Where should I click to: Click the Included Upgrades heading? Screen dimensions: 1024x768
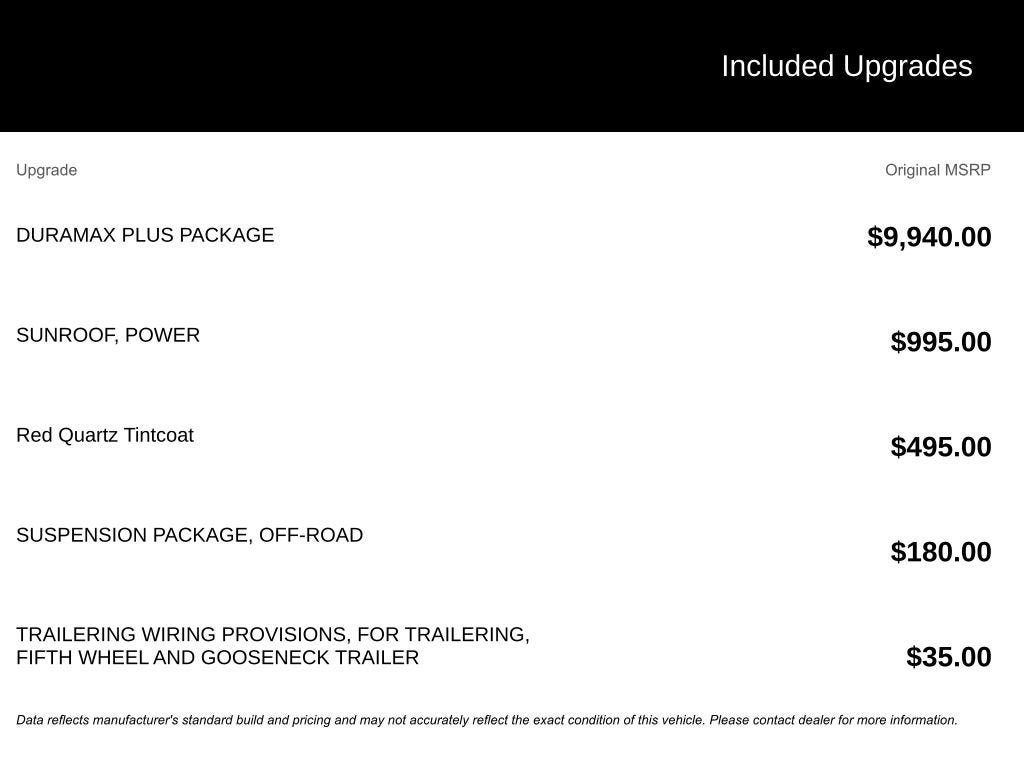coord(846,66)
